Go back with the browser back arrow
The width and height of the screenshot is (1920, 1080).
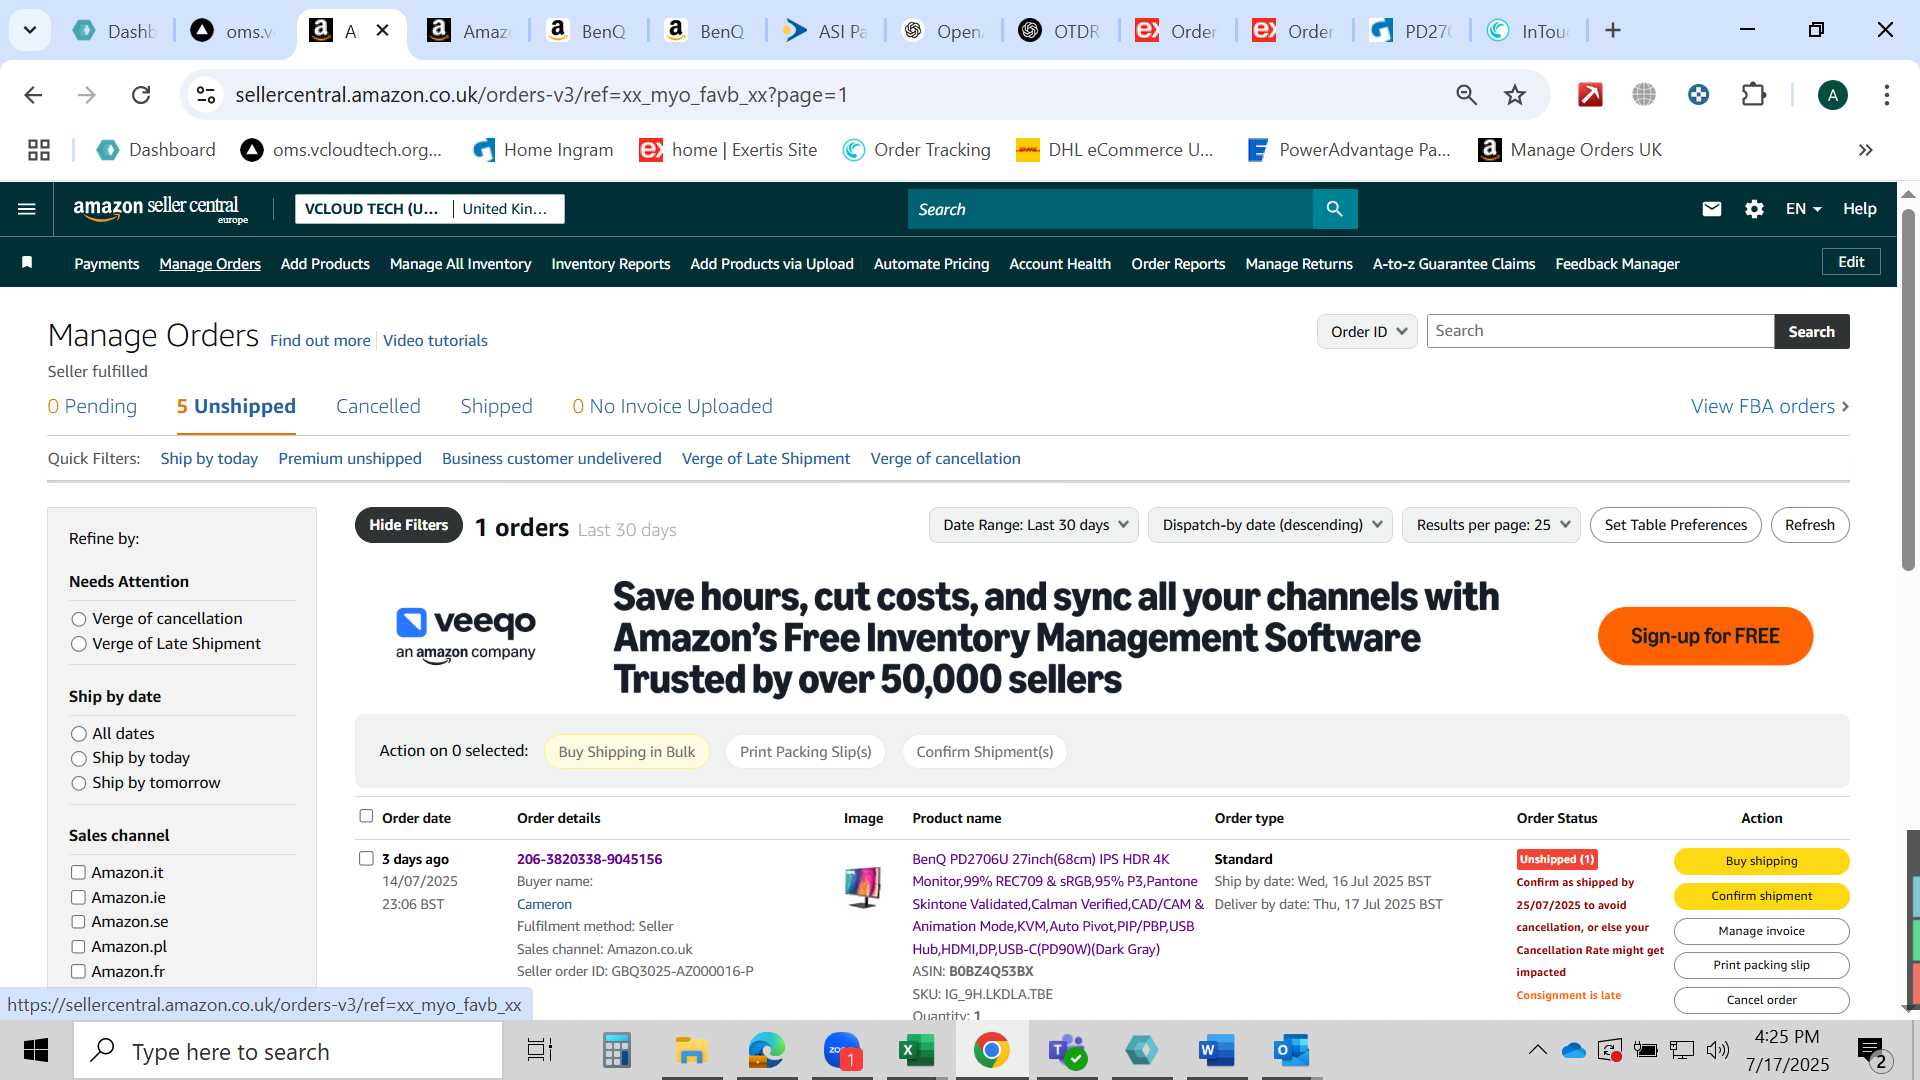click(x=33, y=95)
